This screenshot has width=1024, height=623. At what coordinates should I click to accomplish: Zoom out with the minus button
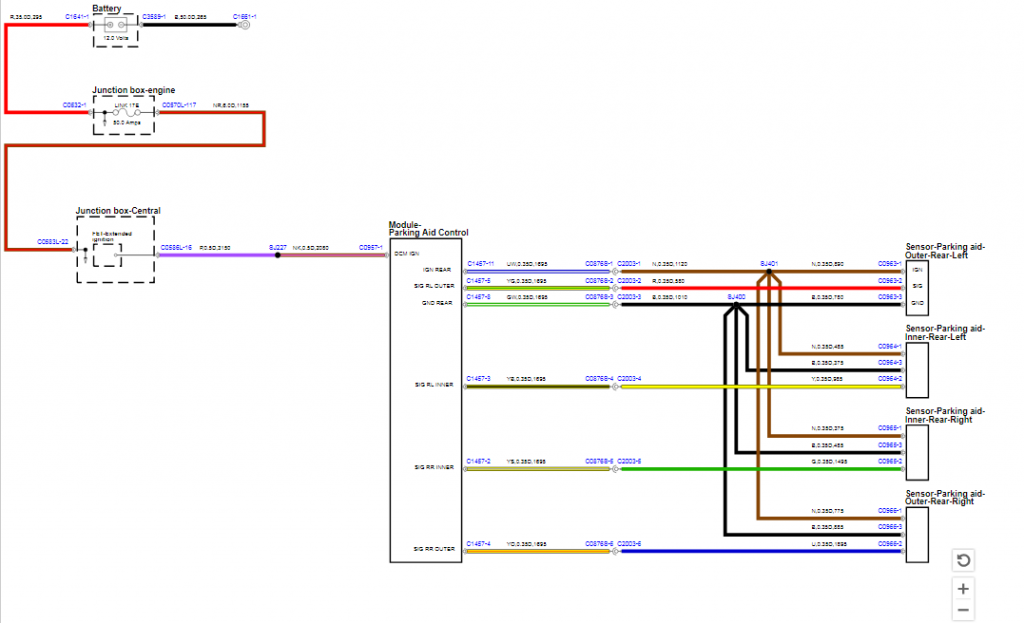point(963,611)
